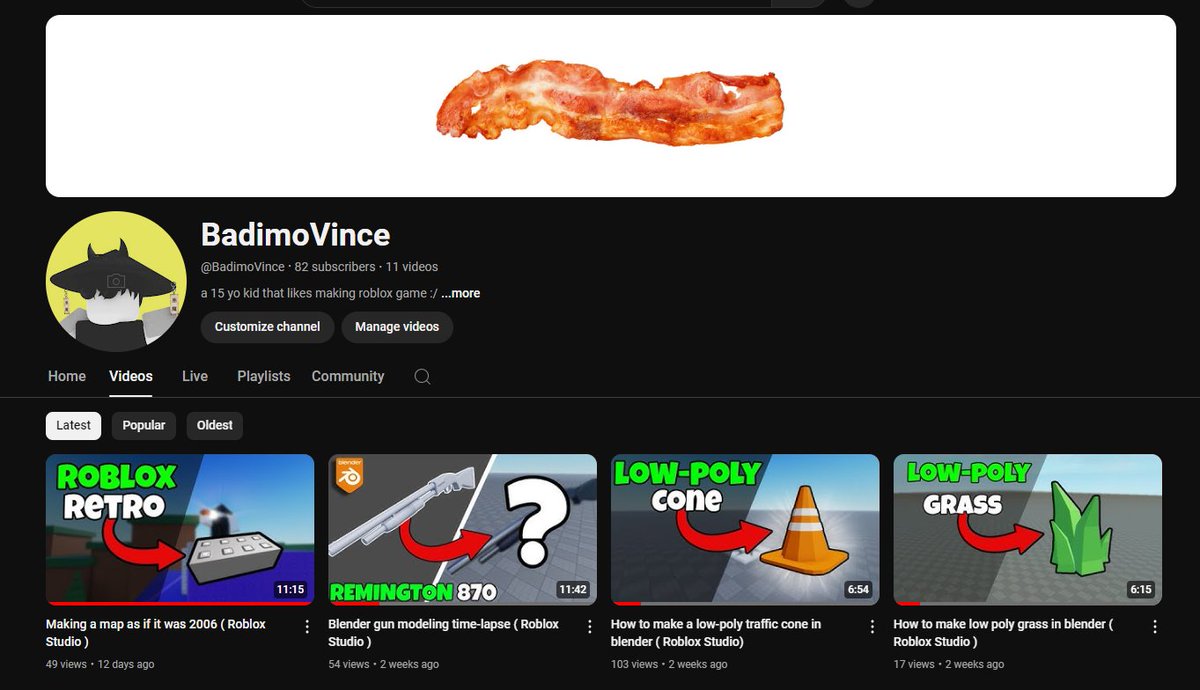Click the camera icon on channel avatar

116,282
